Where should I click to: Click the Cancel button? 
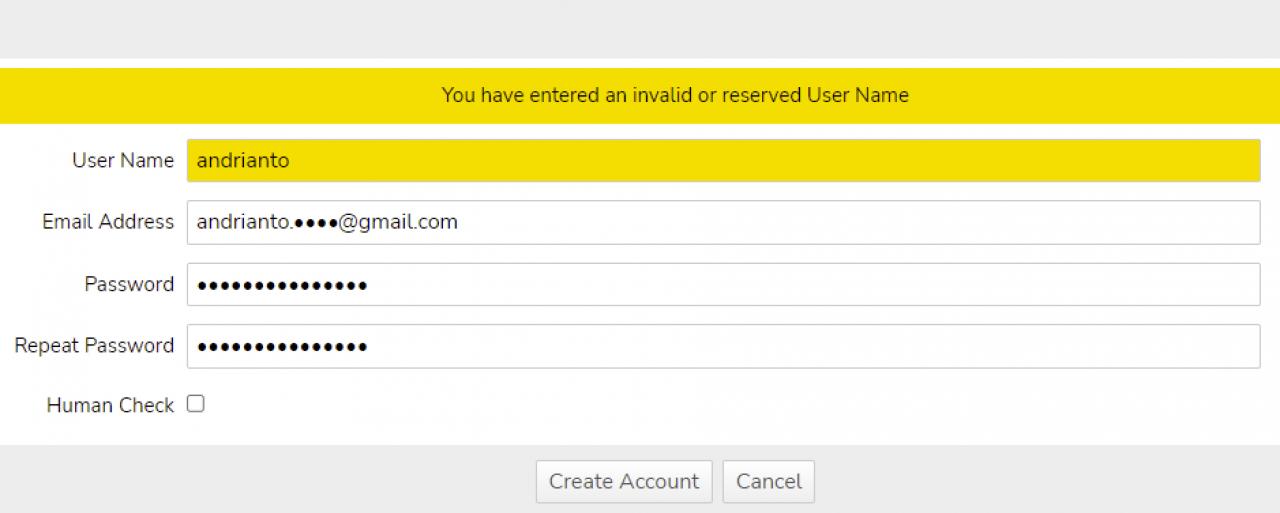(768, 481)
